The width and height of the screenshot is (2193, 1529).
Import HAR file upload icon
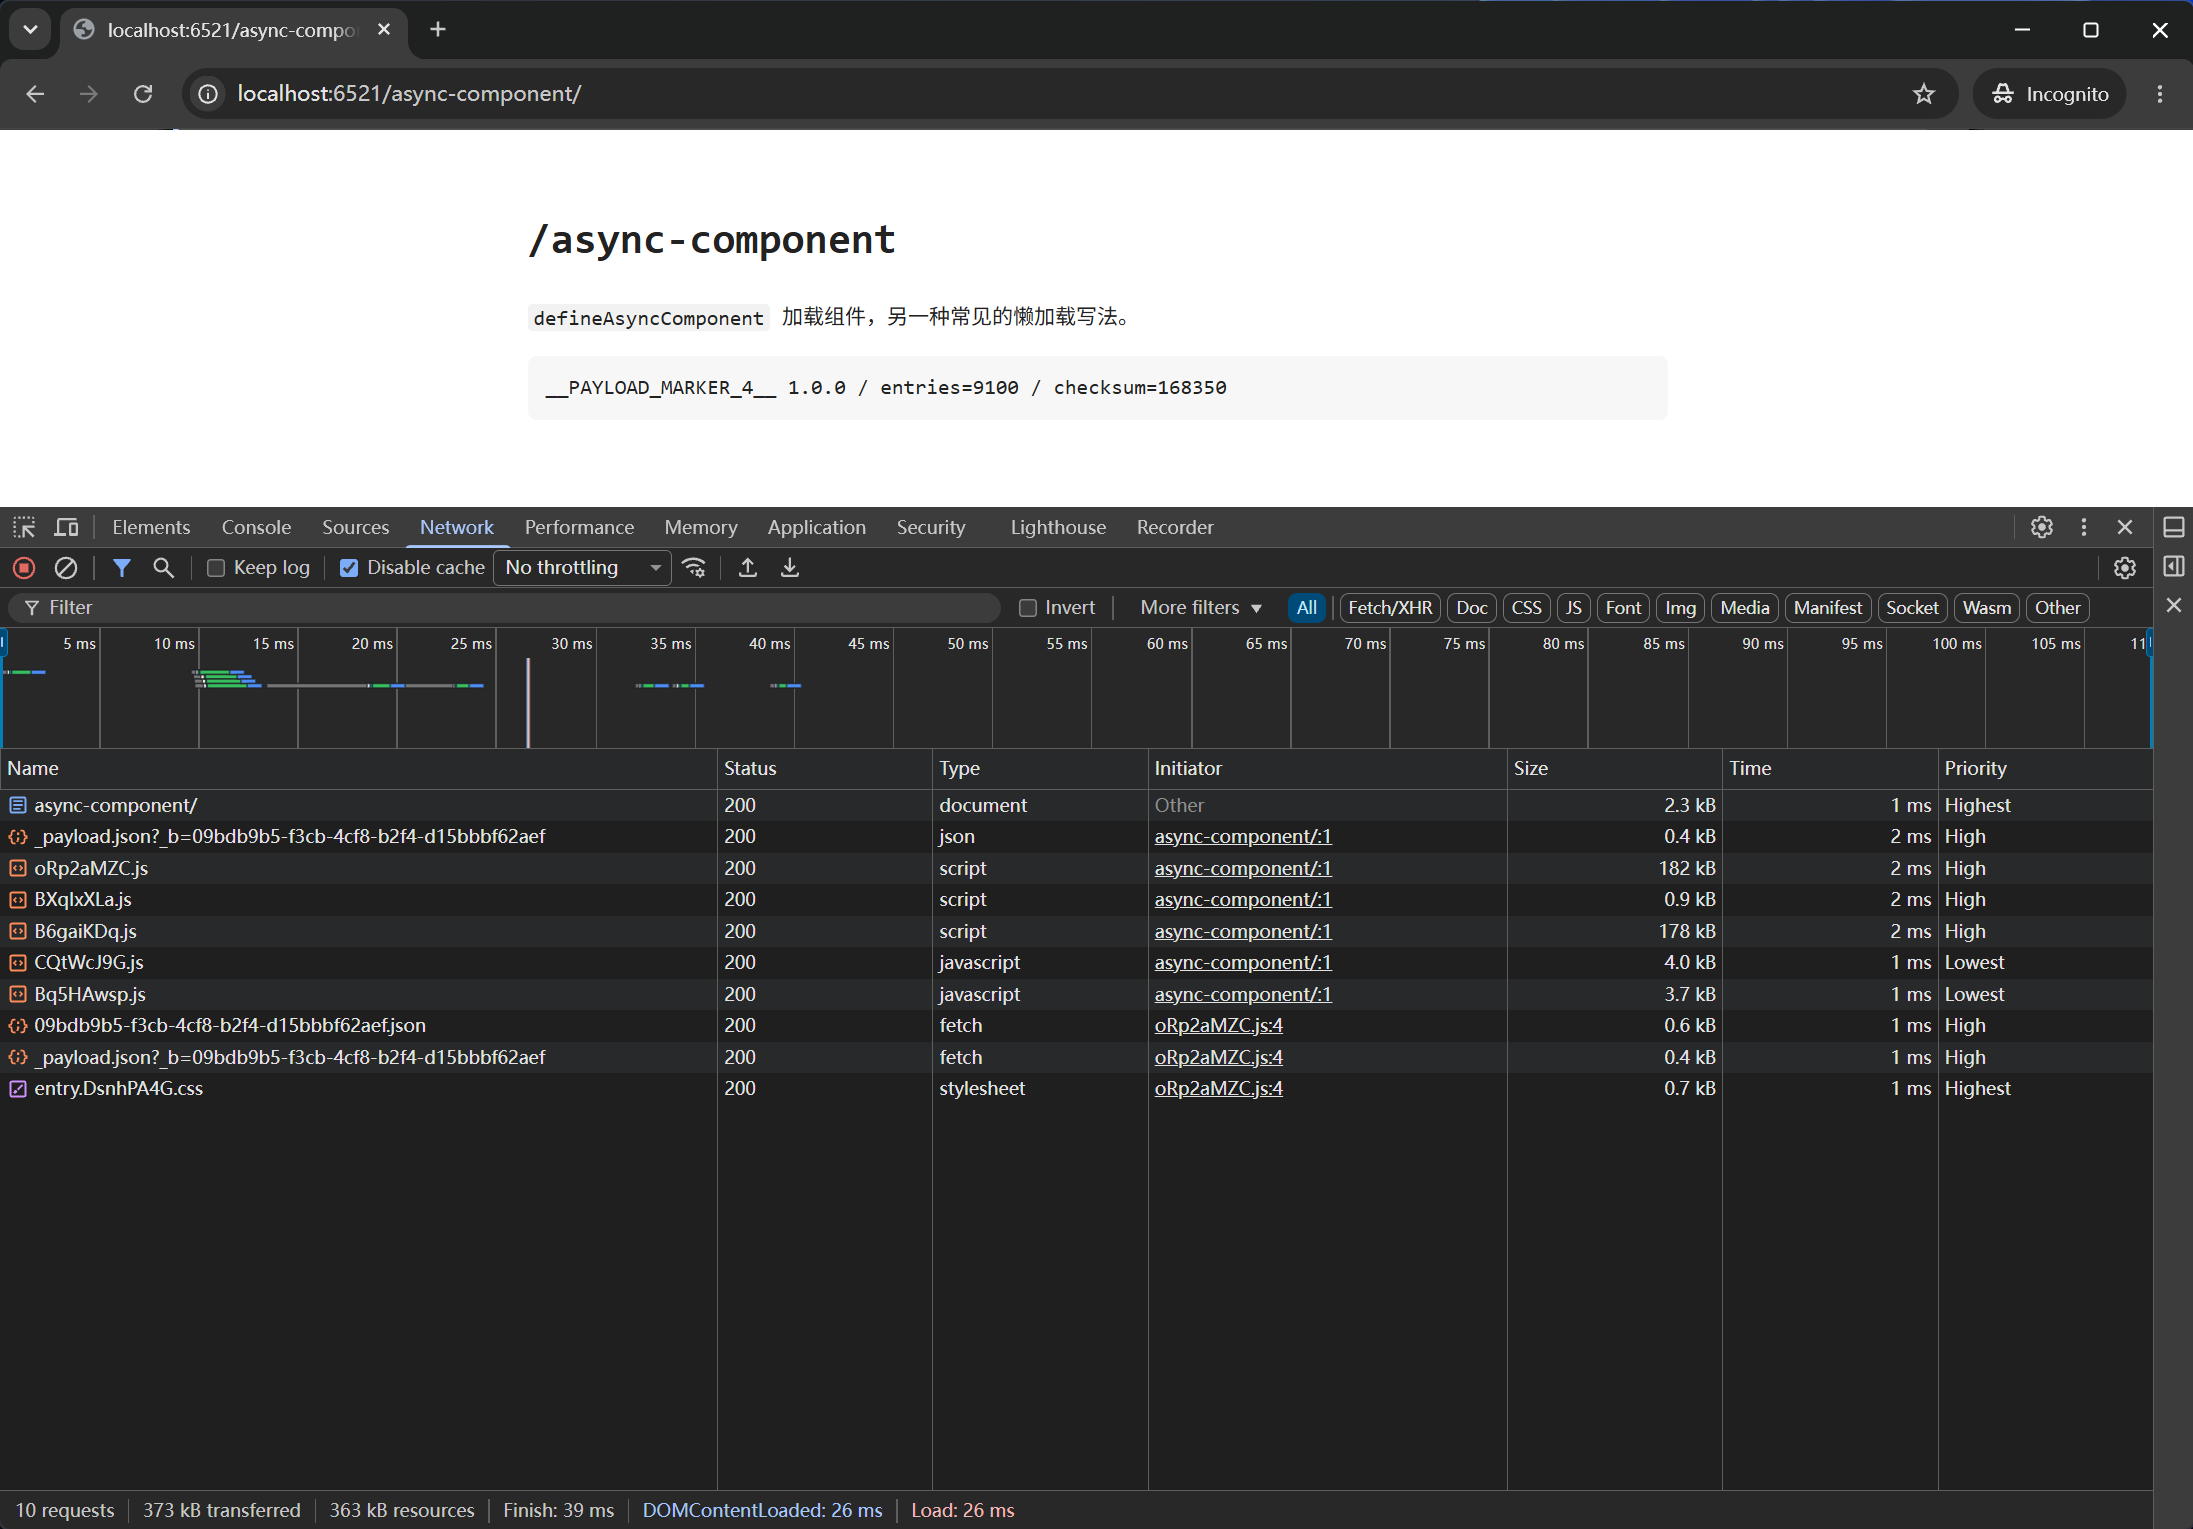(747, 568)
